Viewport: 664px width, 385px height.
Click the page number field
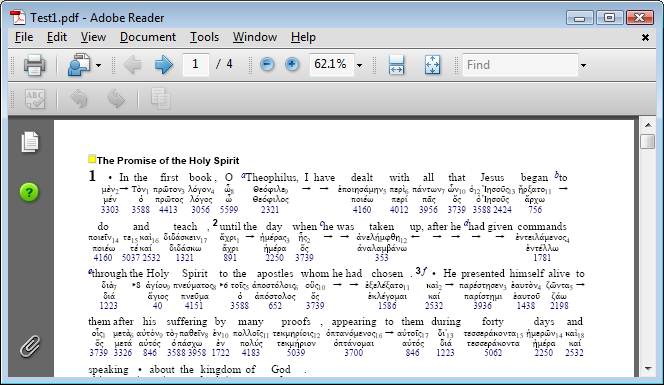coord(196,64)
